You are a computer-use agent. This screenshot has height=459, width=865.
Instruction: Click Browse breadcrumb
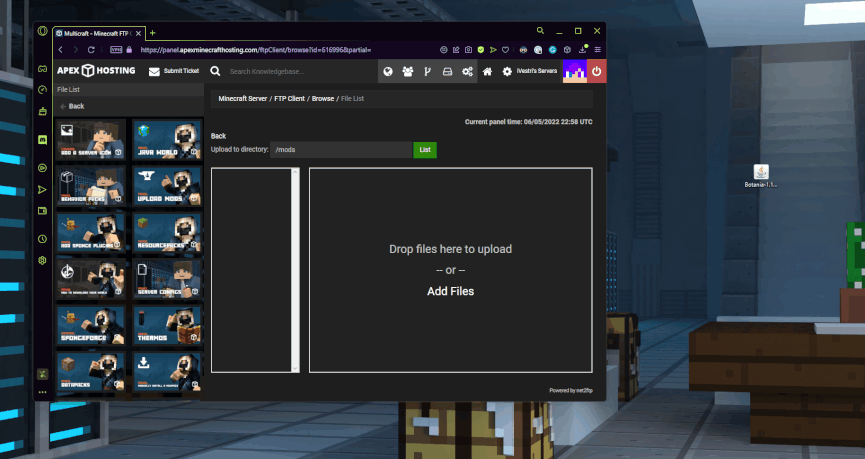click(x=323, y=99)
